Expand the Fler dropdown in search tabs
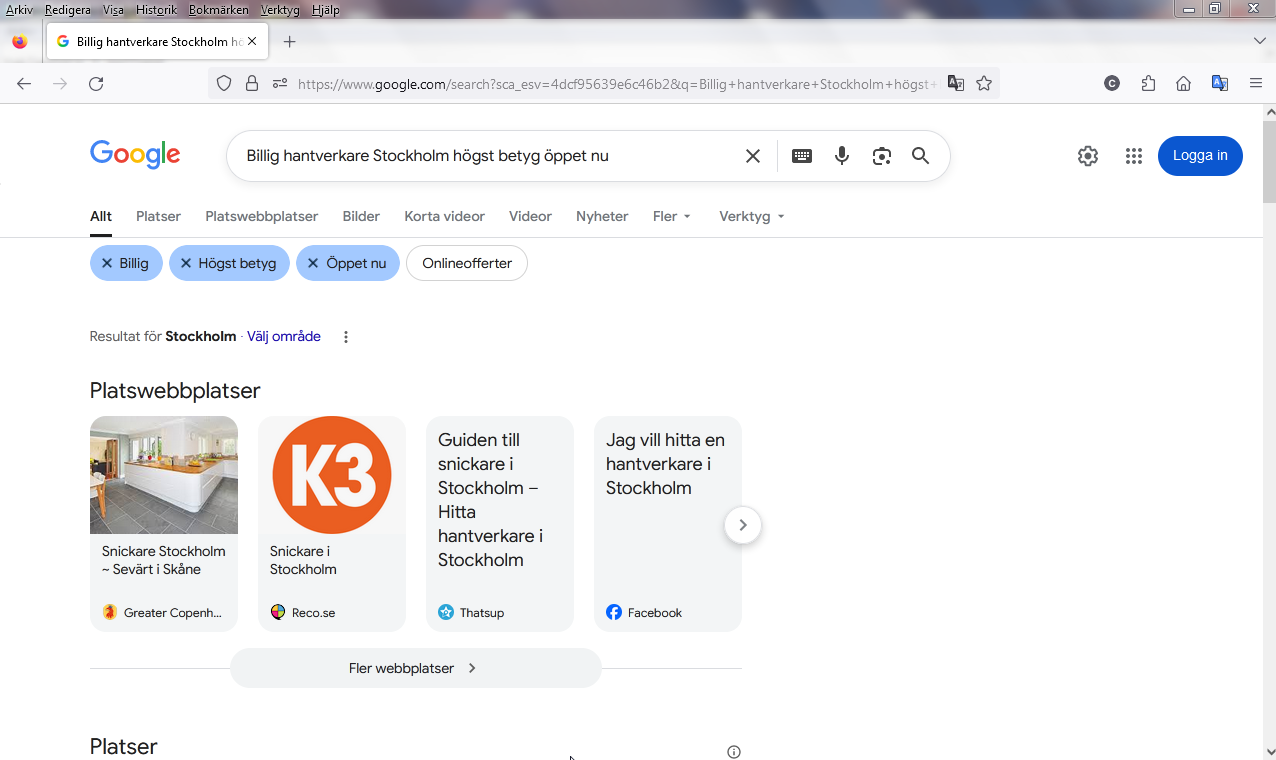 [x=671, y=216]
